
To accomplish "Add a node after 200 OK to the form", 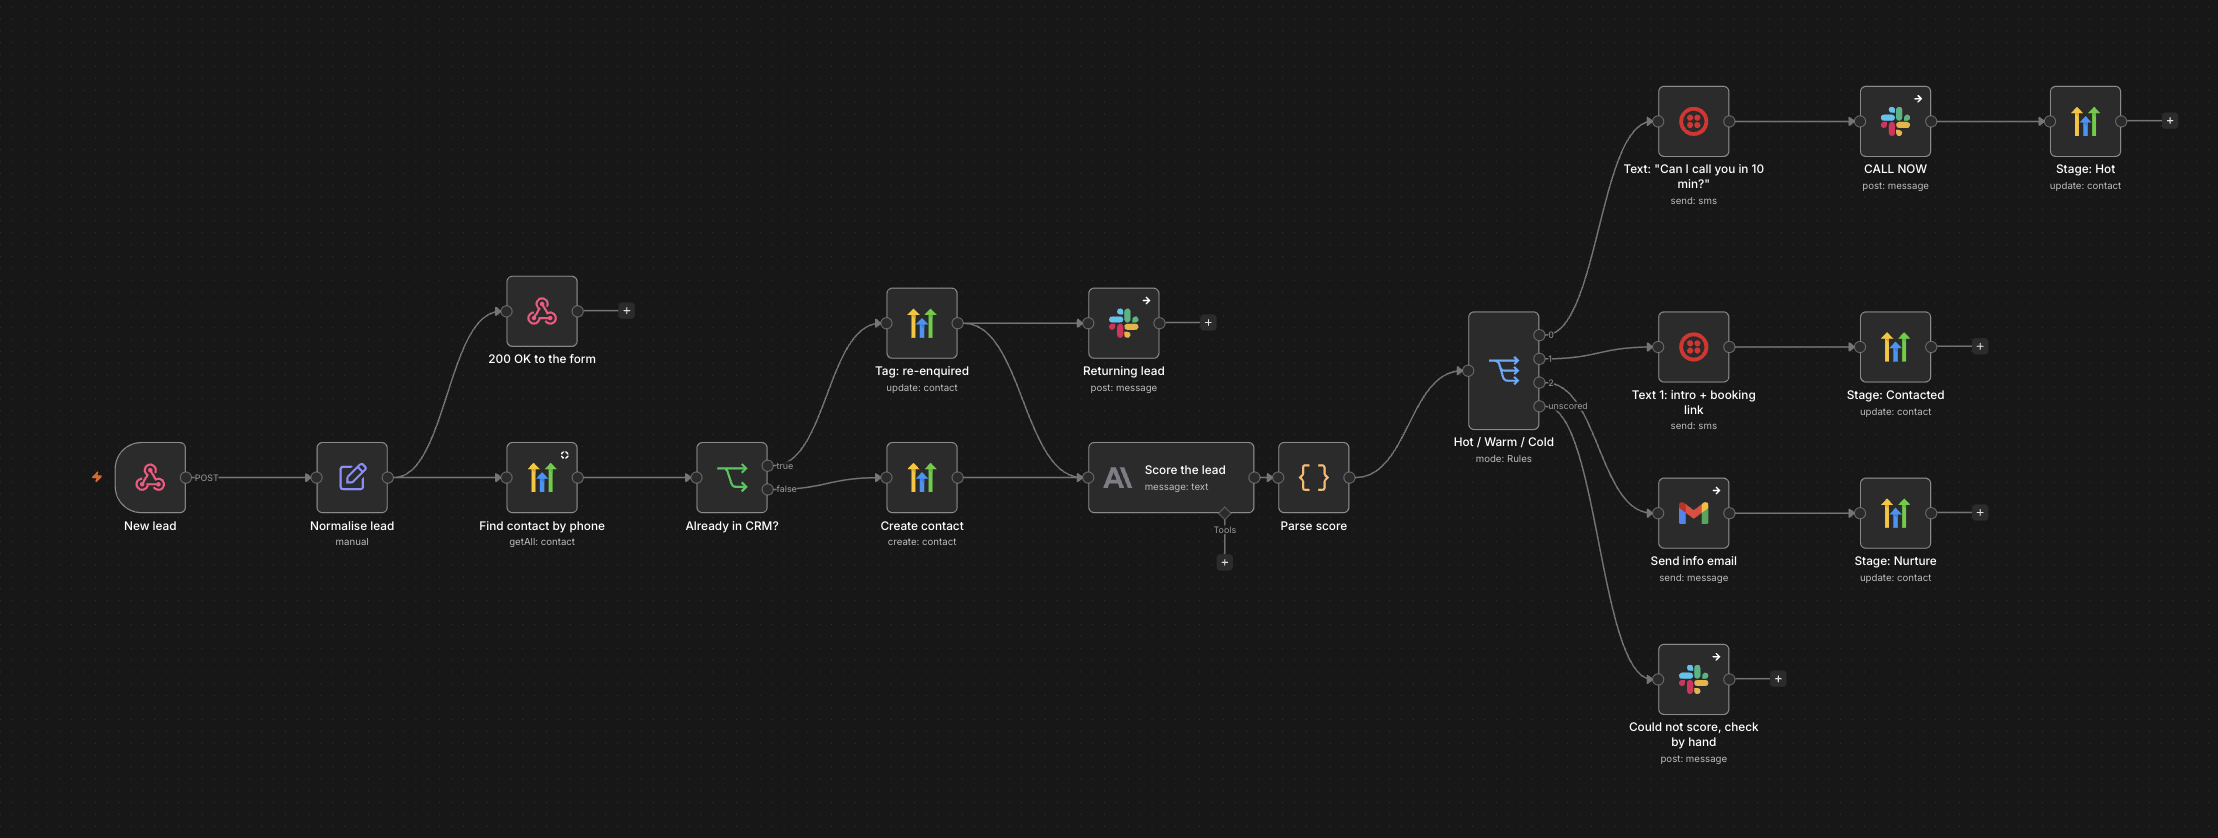I will point(627,311).
